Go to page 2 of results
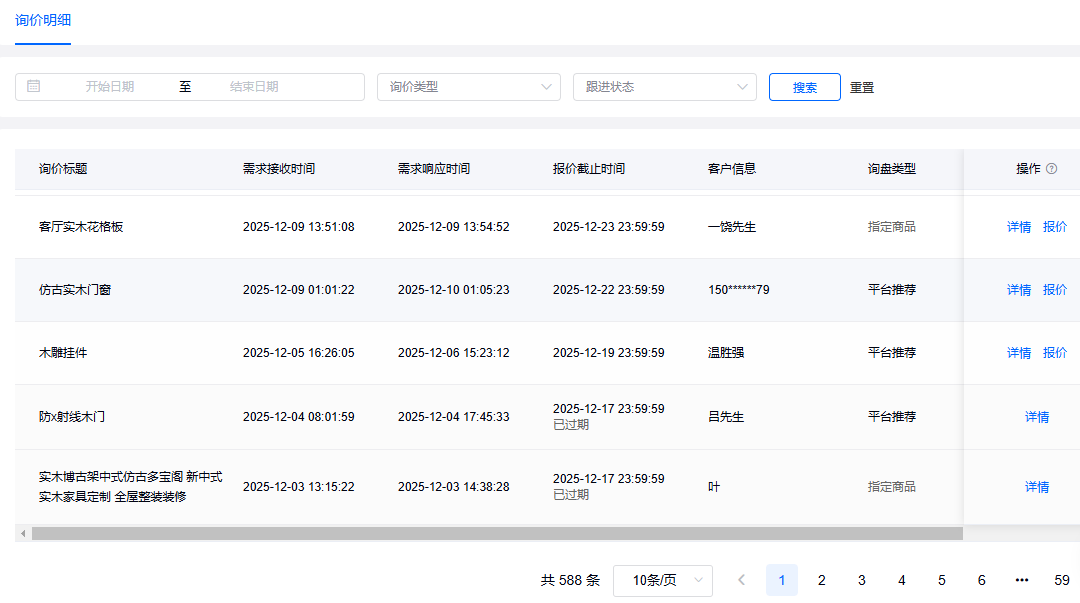Screen dimensions: 1080x603 pos(821,580)
